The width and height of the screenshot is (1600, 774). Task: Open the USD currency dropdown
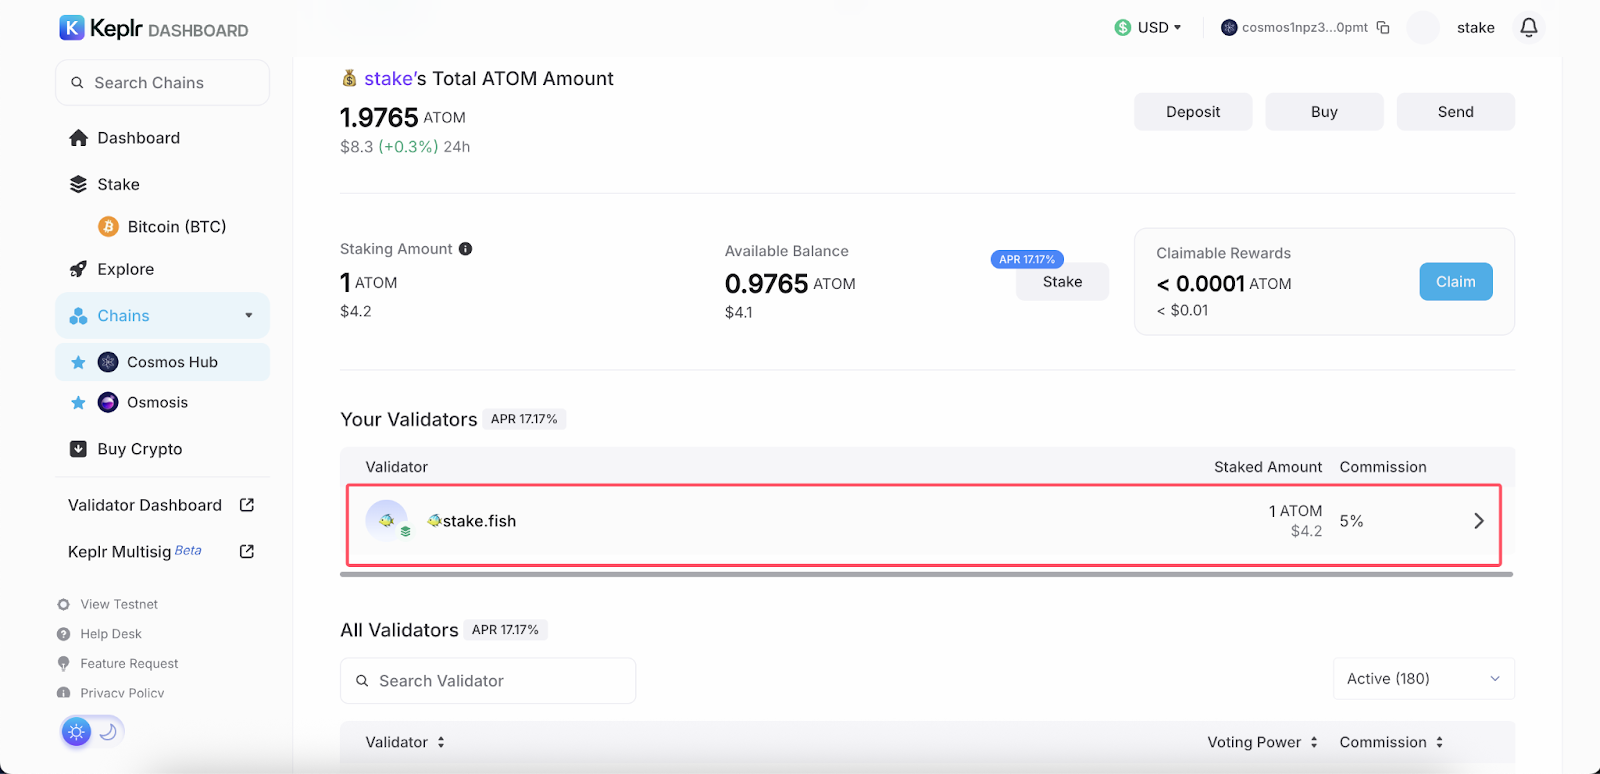(x=1149, y=28)
